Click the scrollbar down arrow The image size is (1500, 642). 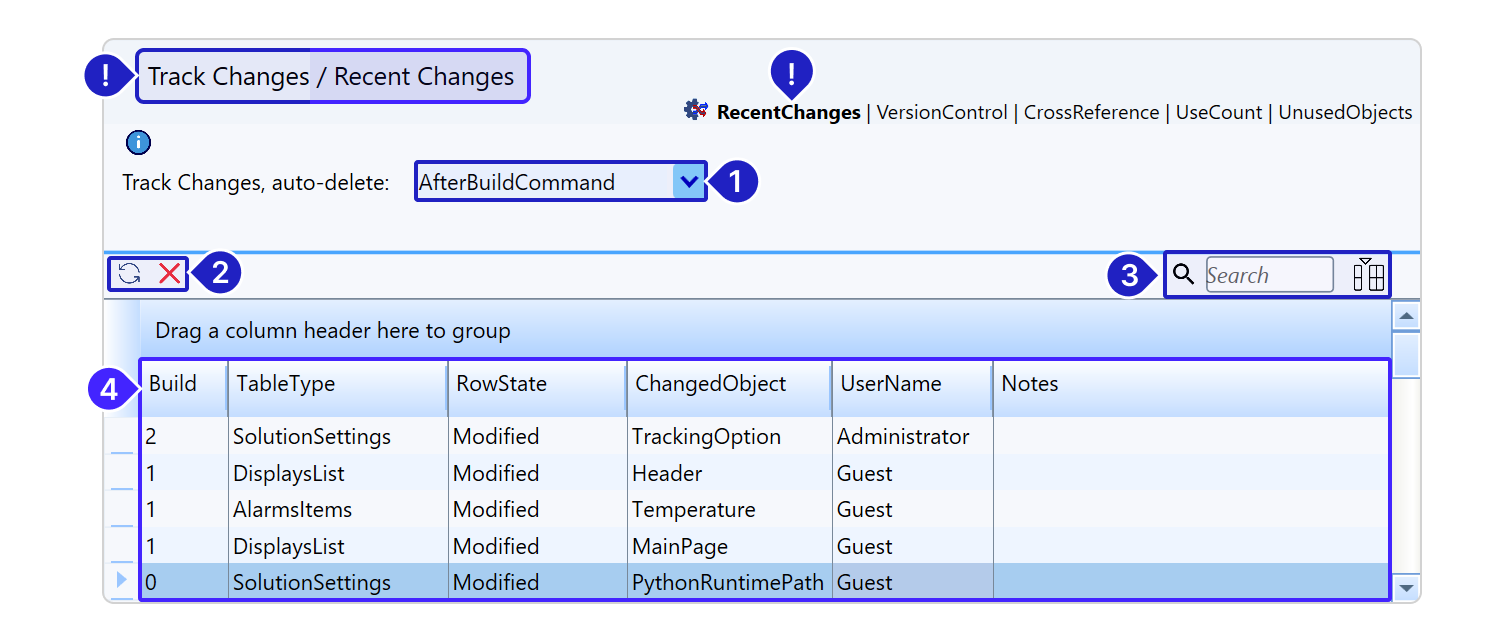tap(1406, 588)
